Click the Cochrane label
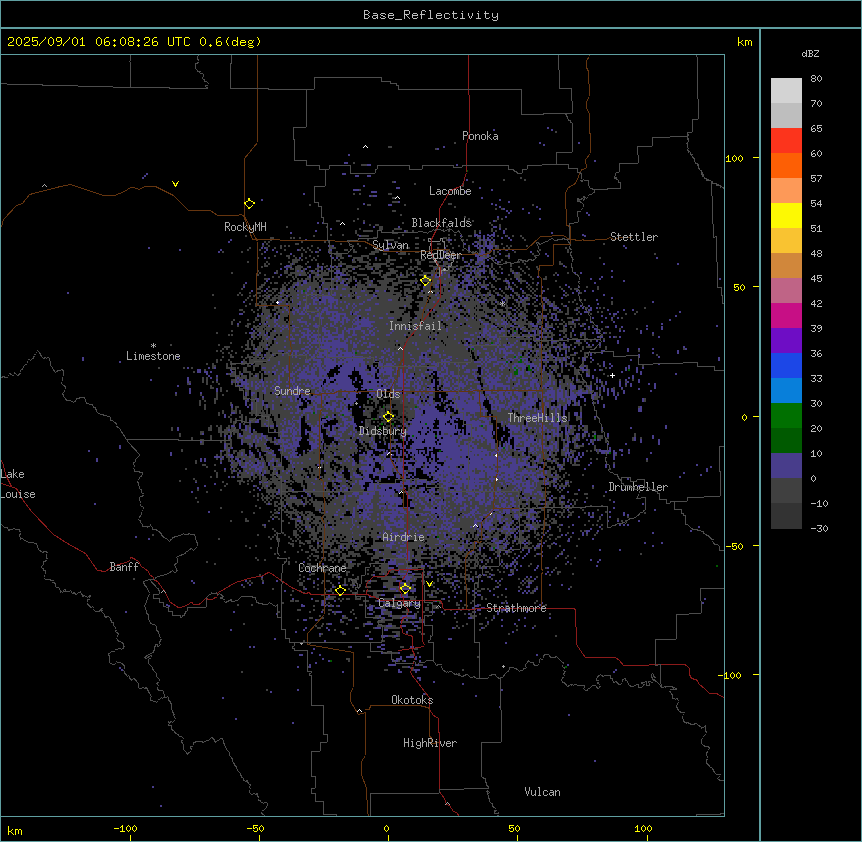 [322, 568]
